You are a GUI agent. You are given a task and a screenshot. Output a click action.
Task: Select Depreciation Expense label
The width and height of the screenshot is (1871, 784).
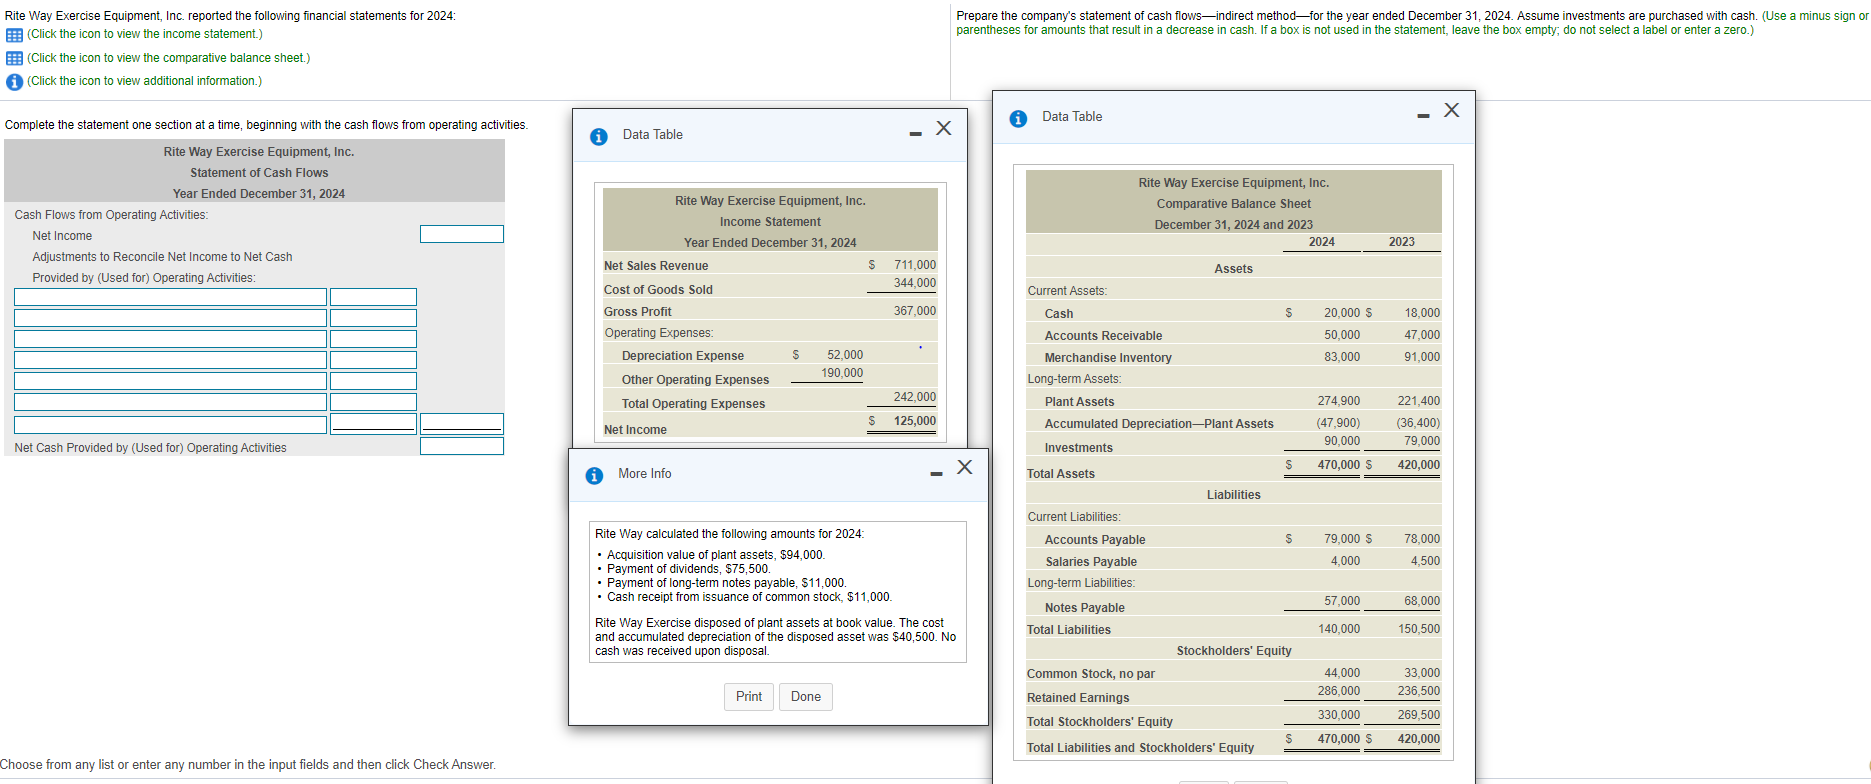(x=683, y=356)
